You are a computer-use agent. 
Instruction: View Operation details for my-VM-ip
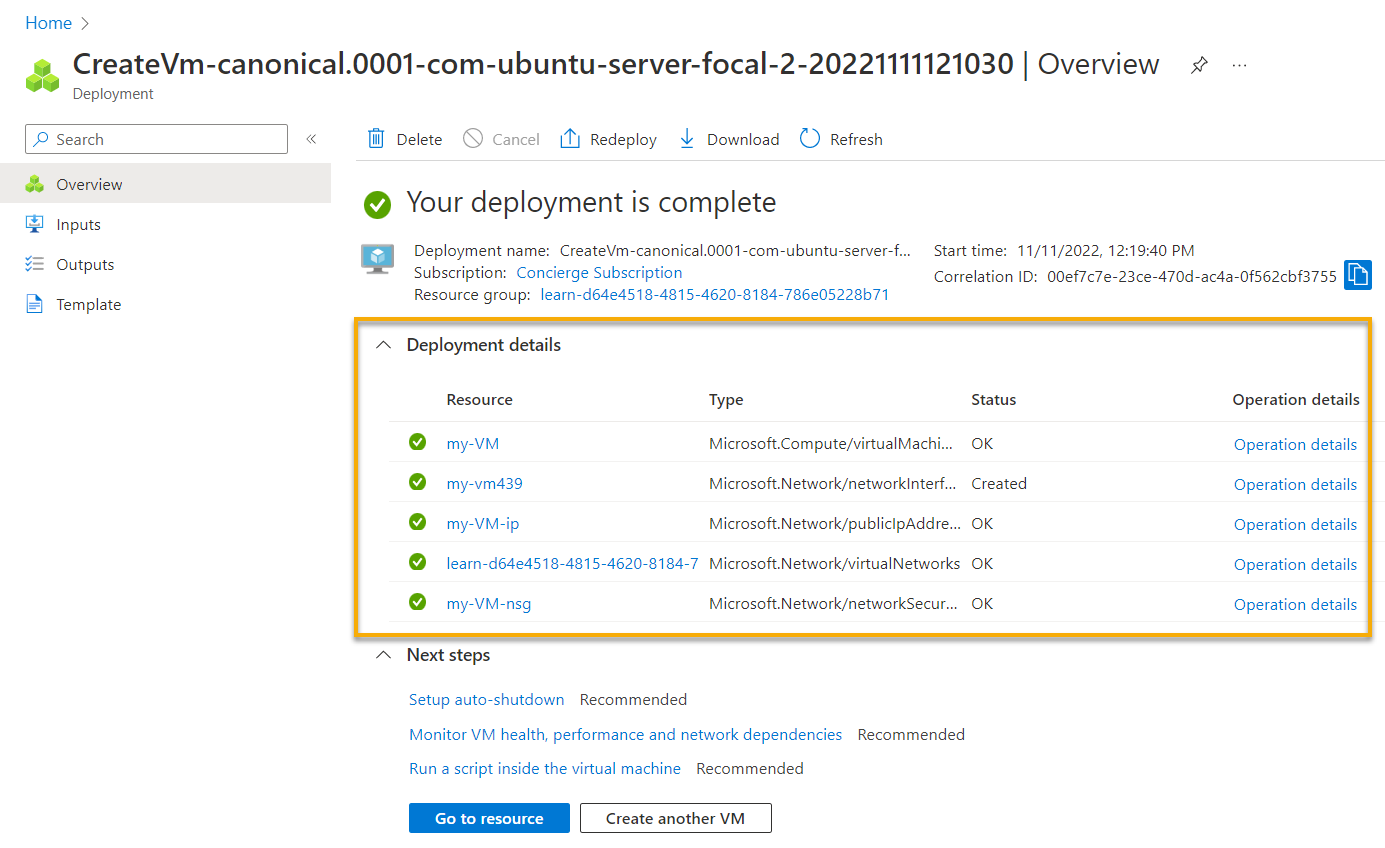tap(1295, 524)
